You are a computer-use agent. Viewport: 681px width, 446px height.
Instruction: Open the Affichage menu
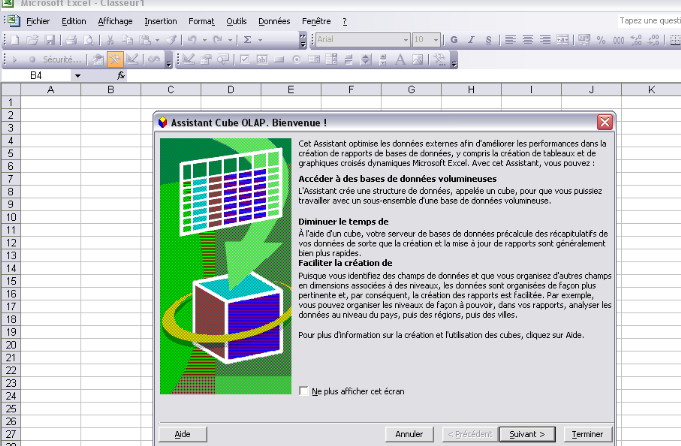pyautogui.click(x=115, y=21)
